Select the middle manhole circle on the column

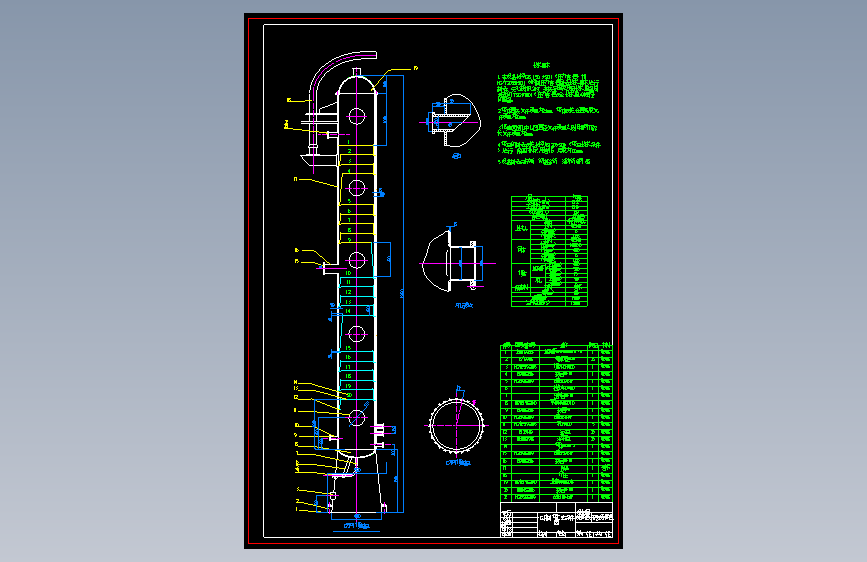tap(357, 260)
